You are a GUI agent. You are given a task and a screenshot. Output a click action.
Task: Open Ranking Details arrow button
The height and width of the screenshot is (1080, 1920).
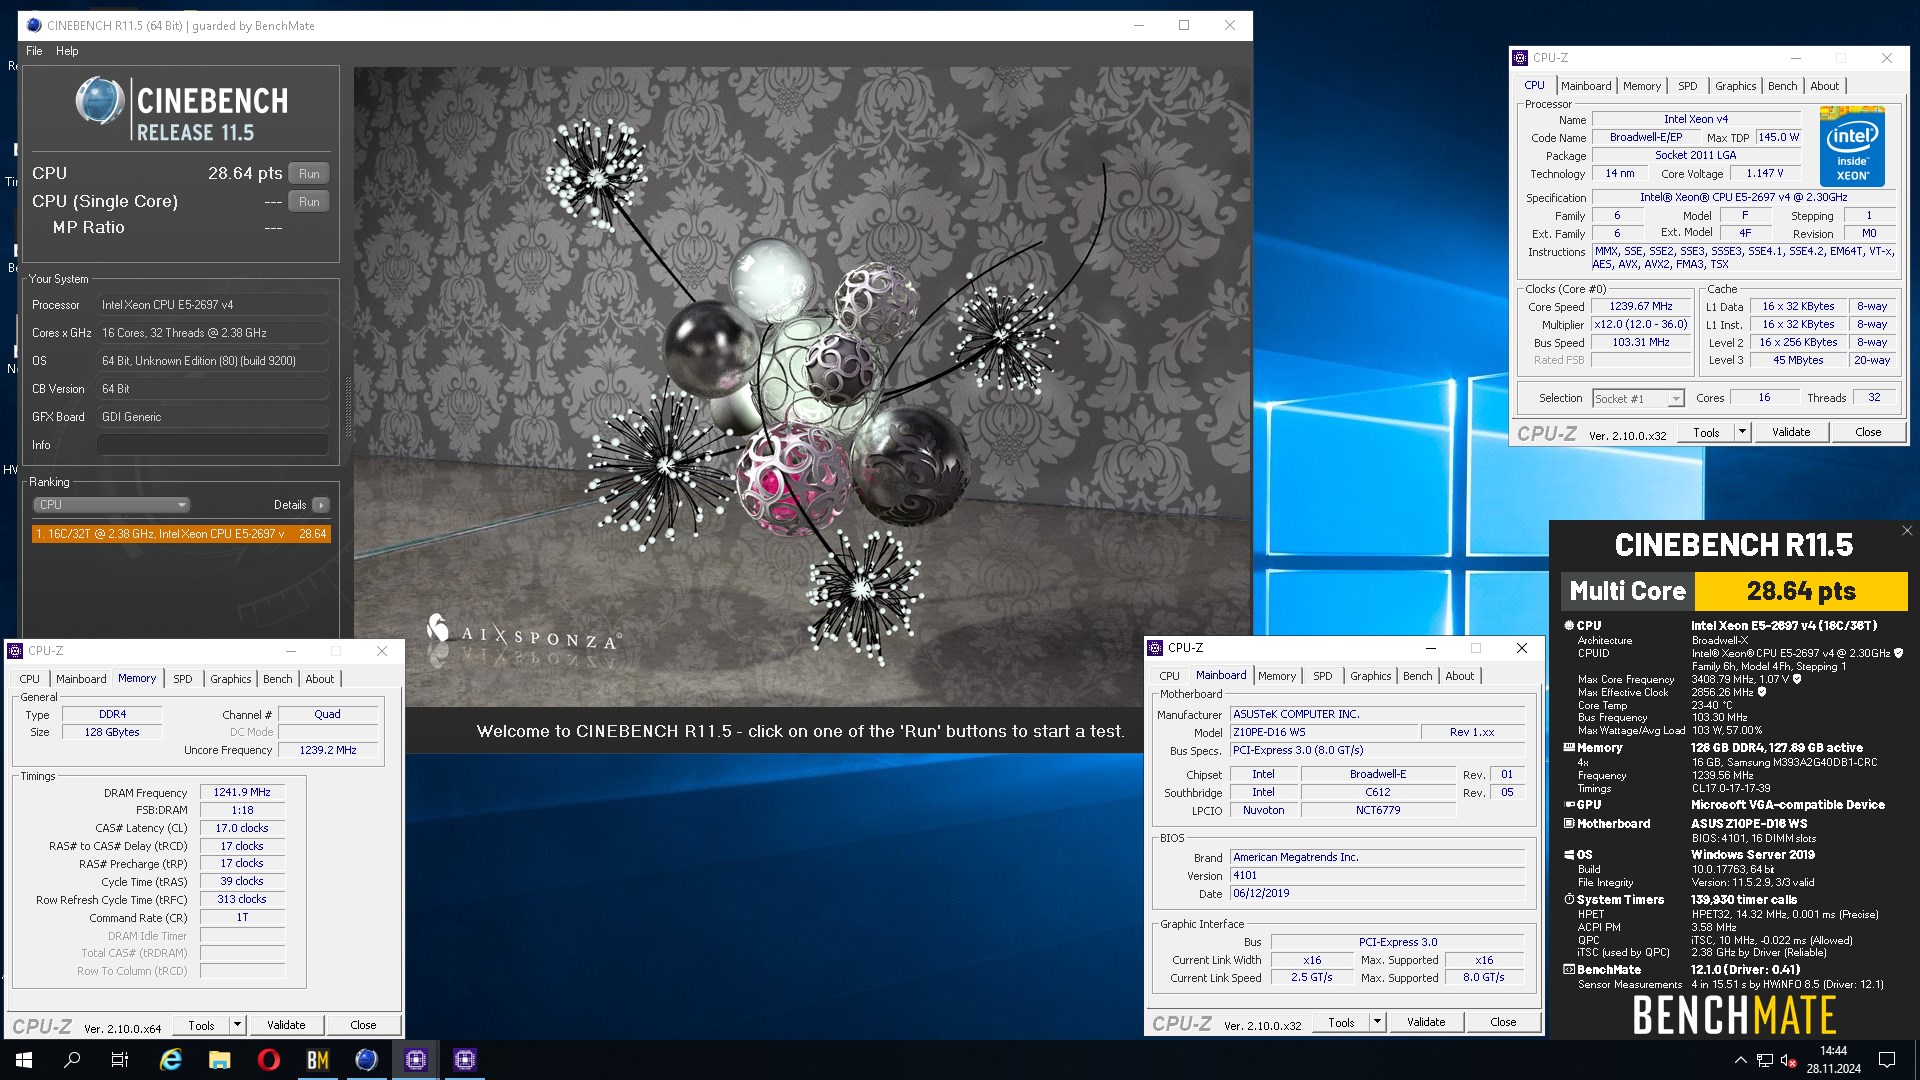click(321, 505)
